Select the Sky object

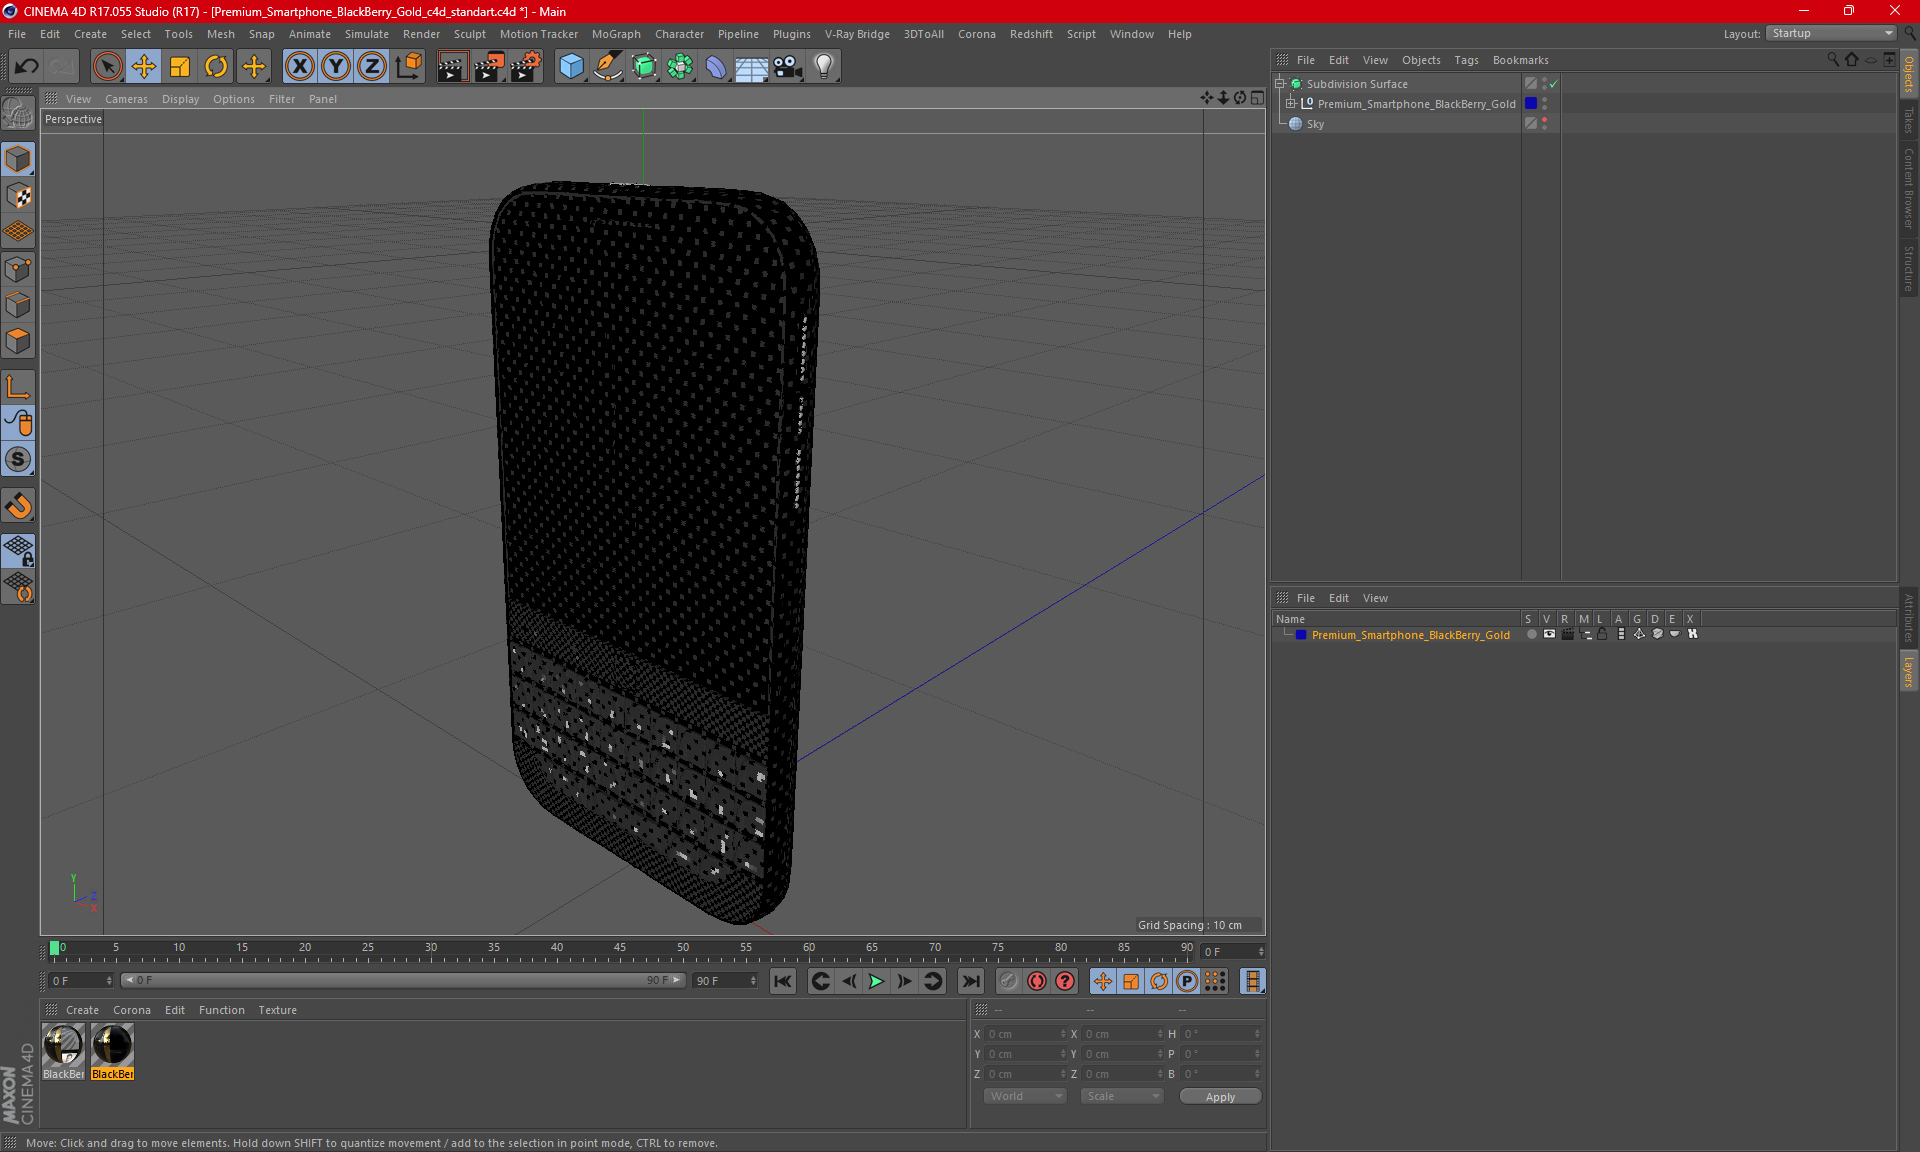[1315, 124]
